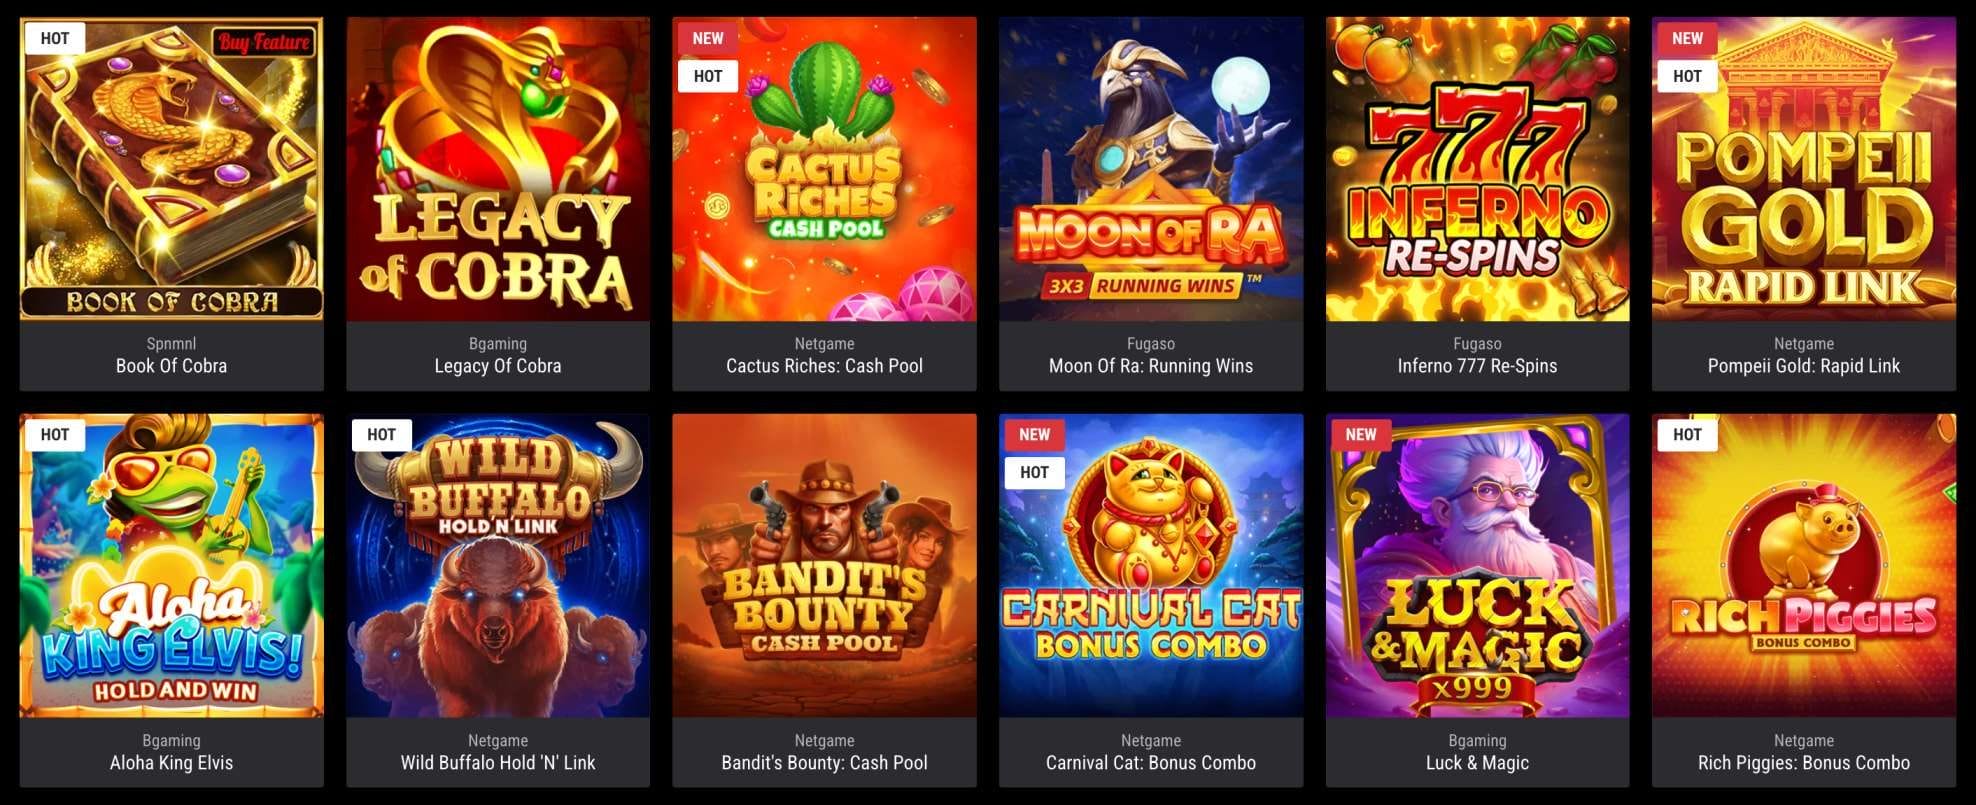Launch Aloha King Elvis game tile
This screenshot has width=1976, height=805.
pos(171,566)
